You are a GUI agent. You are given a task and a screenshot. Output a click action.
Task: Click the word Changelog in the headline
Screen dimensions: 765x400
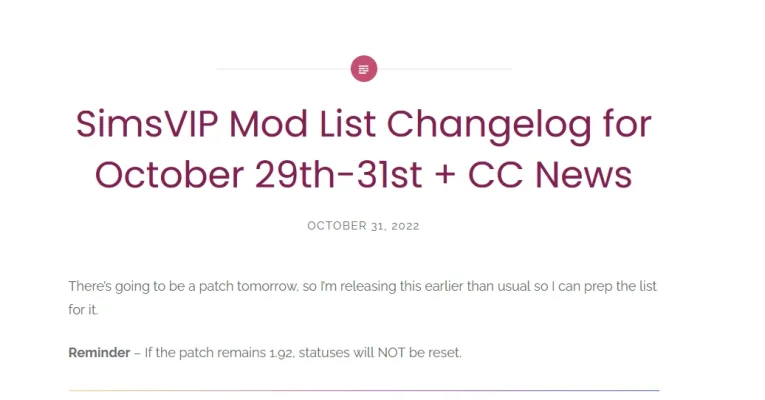pos(489,126)
